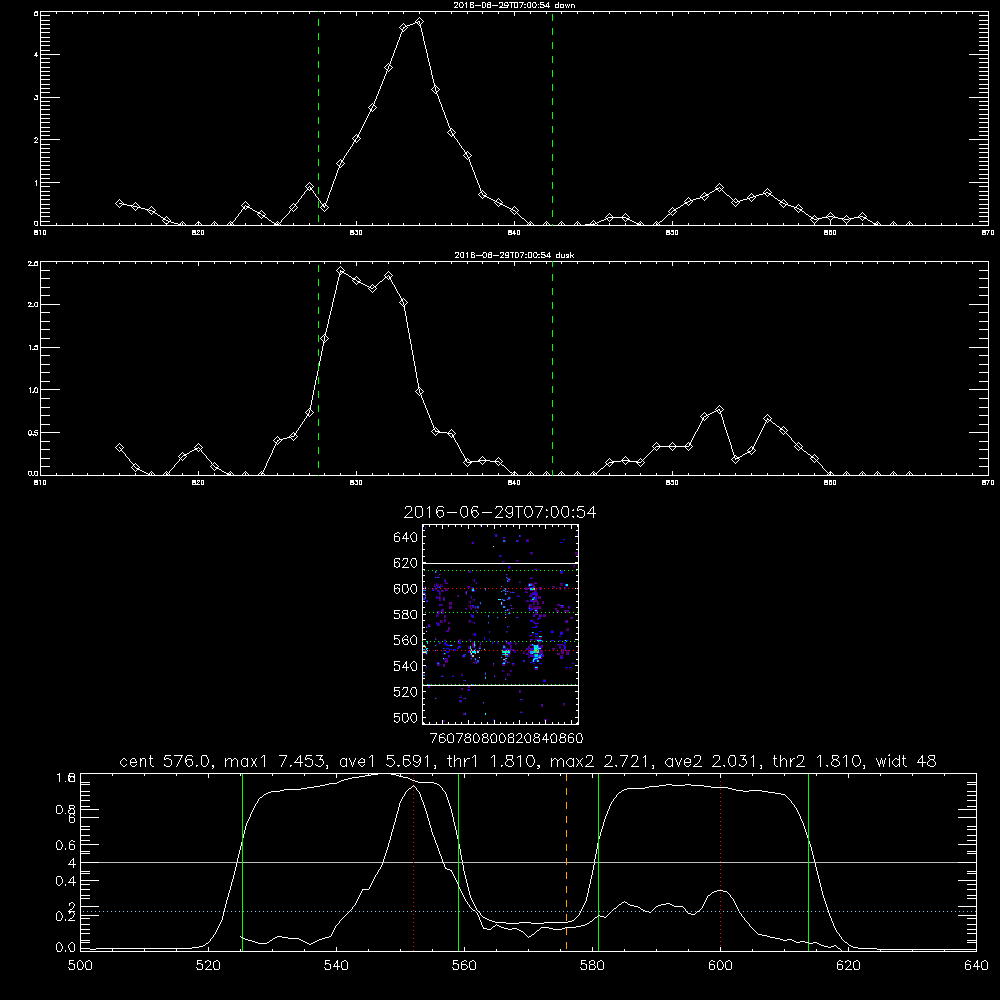Click the '580' y-axis label beside spectral image
The height and width of the screenshot is (1000, 1000).
(x=405, y=615)
